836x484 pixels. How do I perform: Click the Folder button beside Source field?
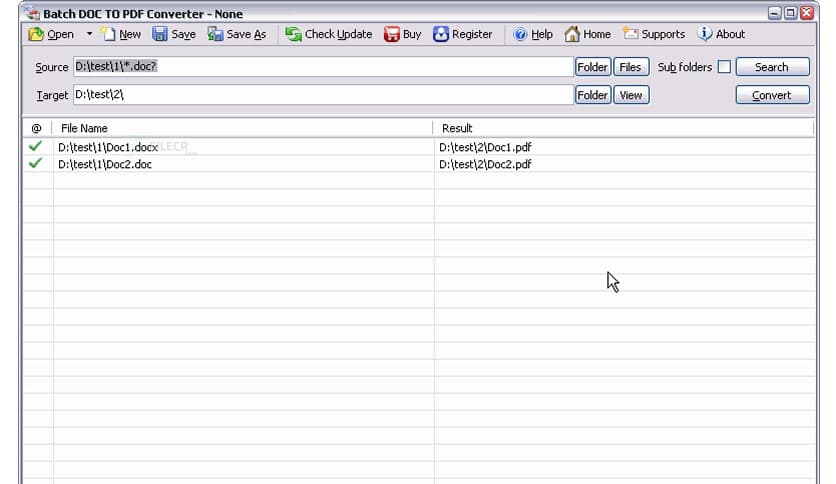(x=593, y=67)
